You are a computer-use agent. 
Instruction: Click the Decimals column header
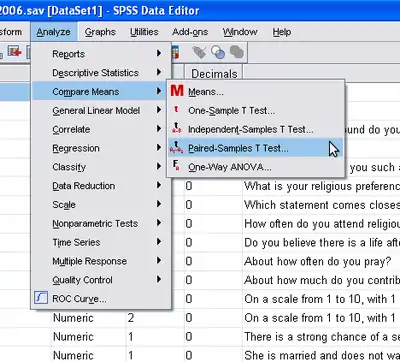[214, 74]
